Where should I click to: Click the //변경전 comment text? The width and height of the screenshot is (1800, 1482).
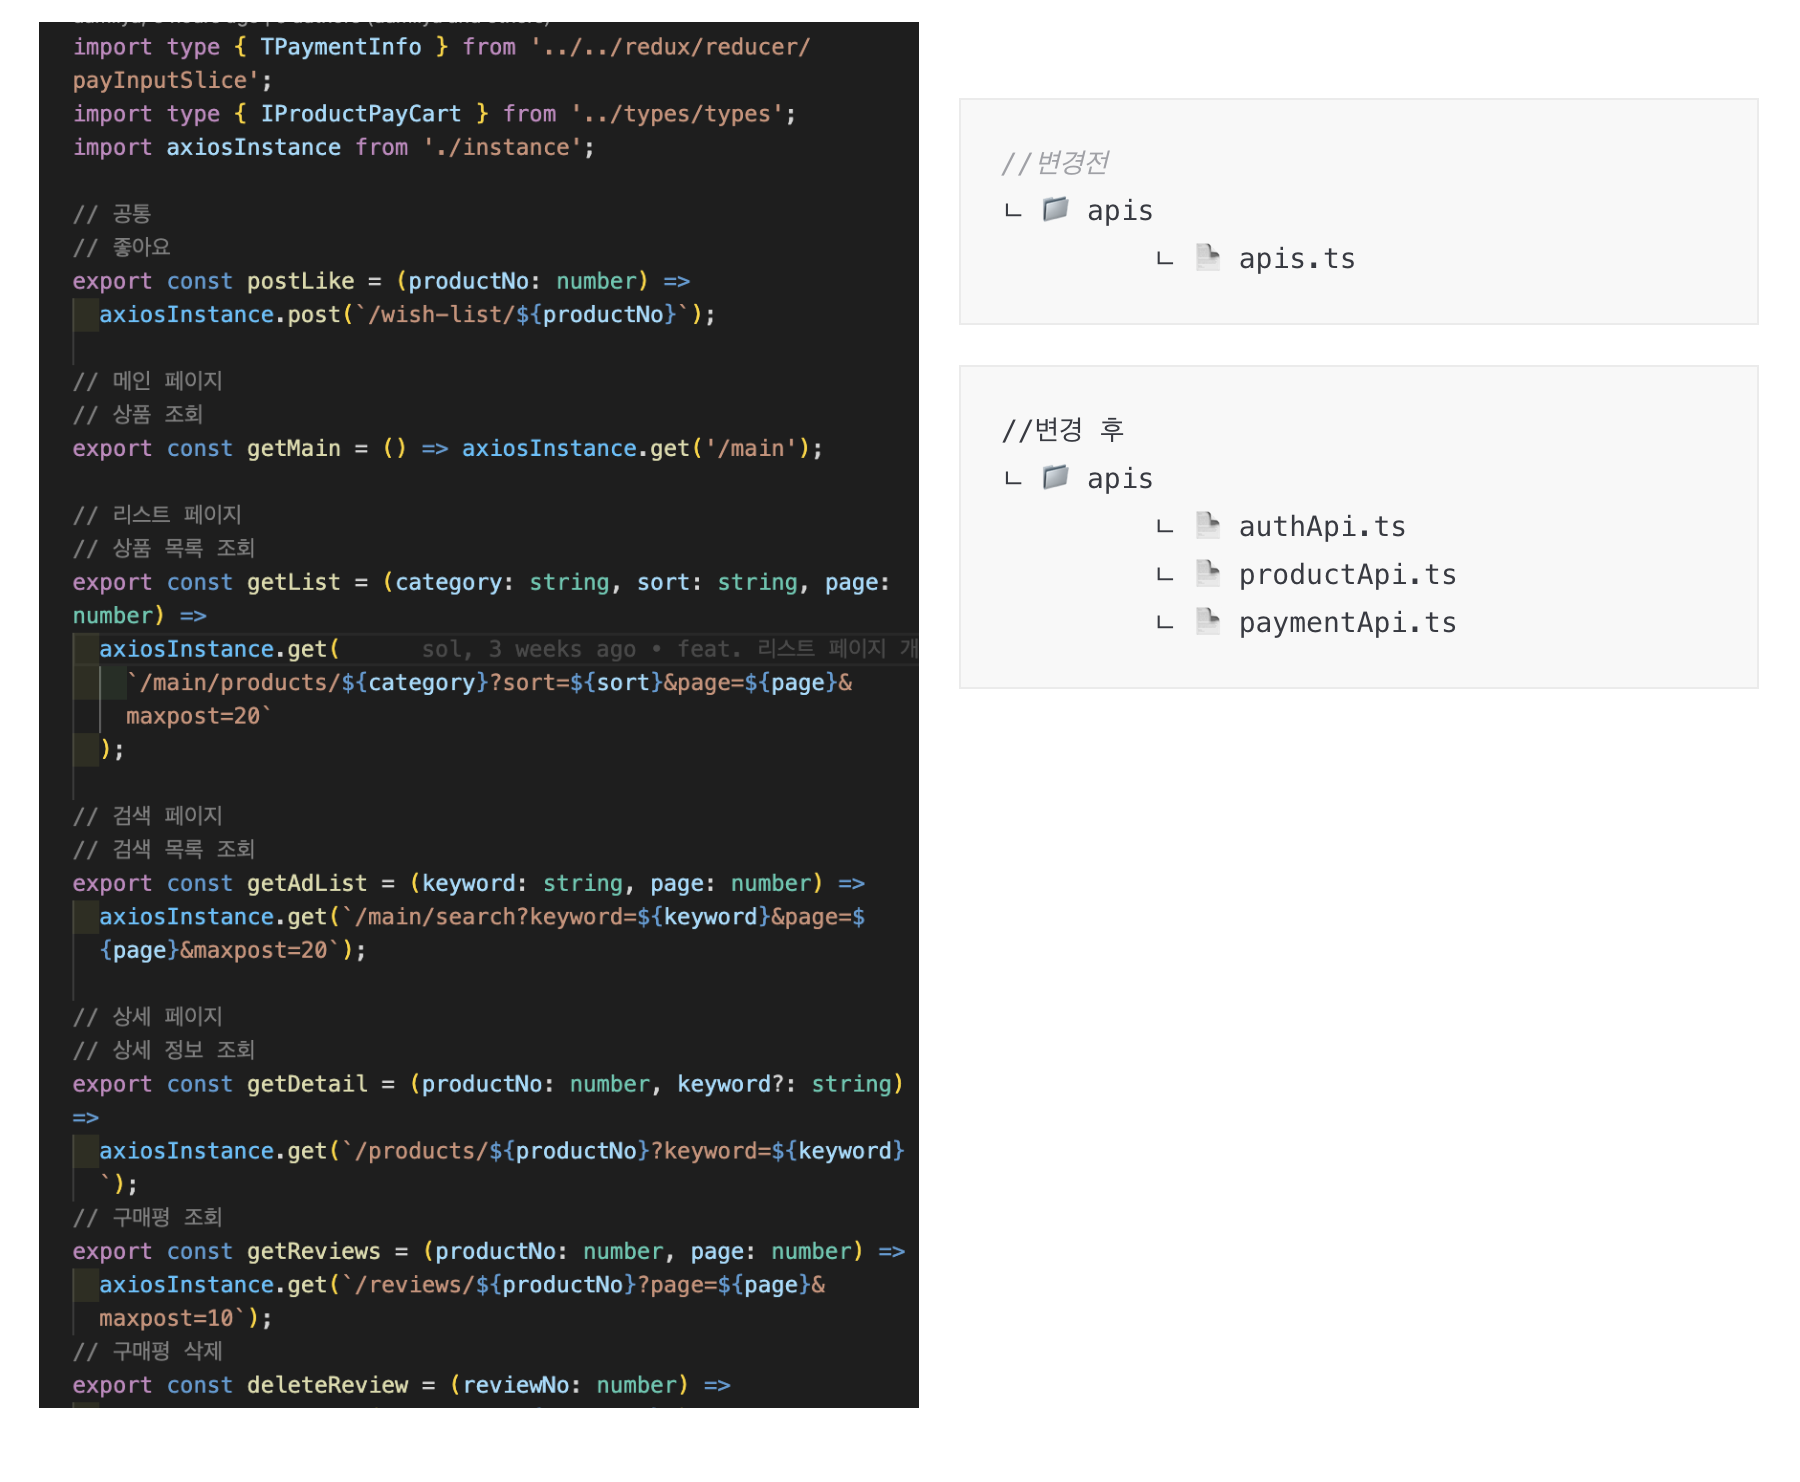point(1055,162)
